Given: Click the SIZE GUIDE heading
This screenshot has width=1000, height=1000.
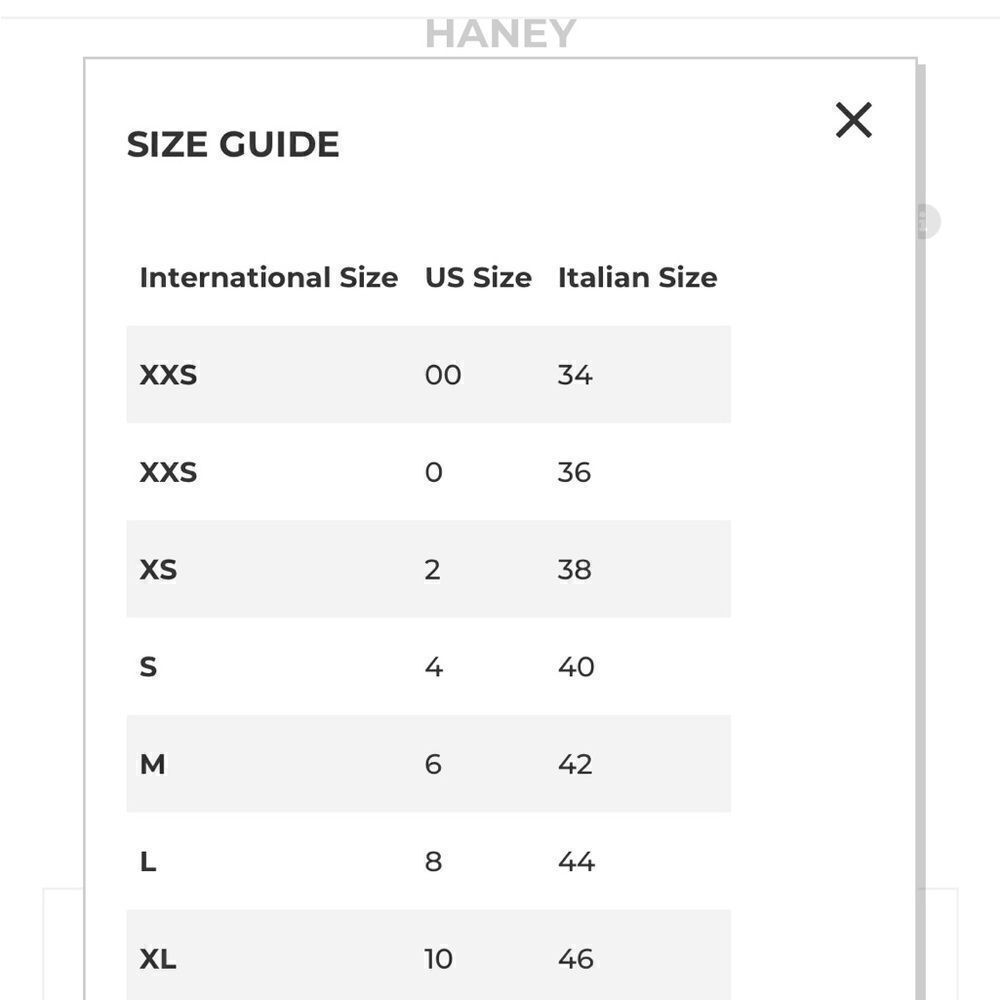Looking at the screenshot, I should coord(233,144).
